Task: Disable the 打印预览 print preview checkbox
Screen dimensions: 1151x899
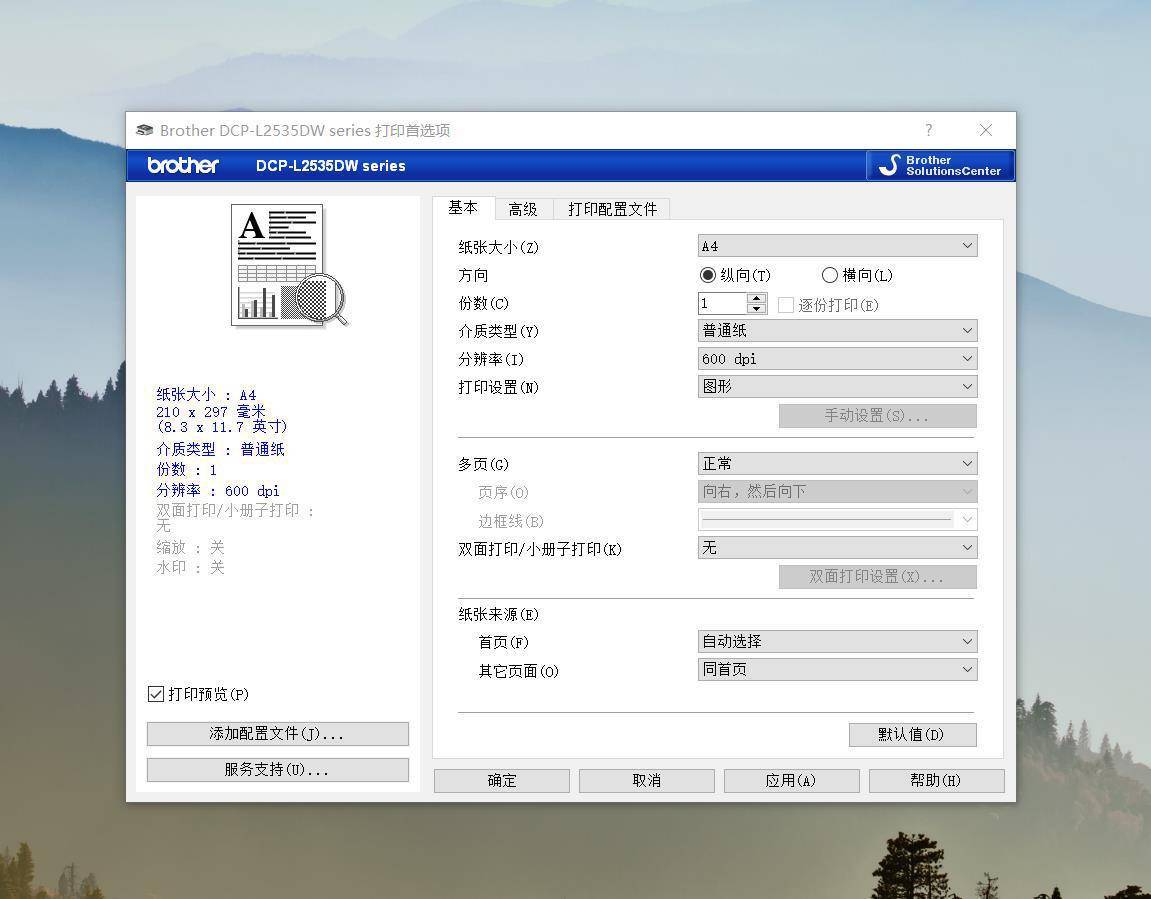Action: coord(156,694)
